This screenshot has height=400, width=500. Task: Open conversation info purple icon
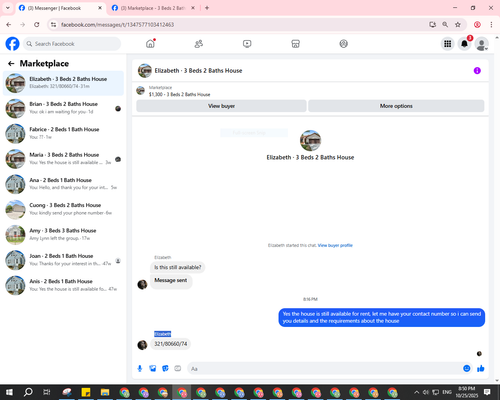coord(477,71)
